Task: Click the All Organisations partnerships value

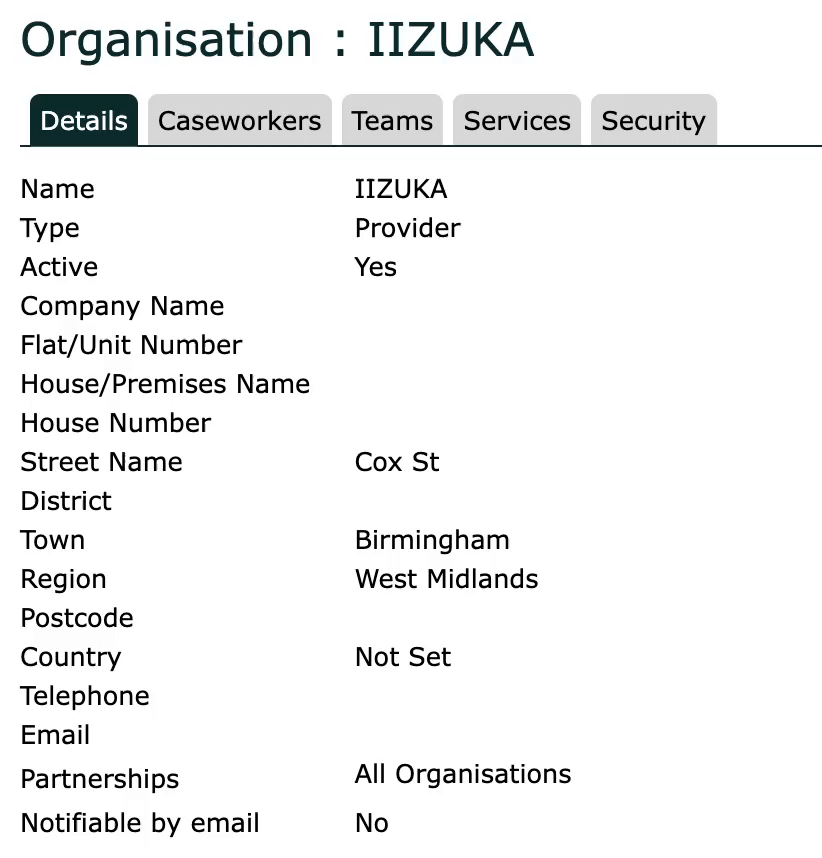Action: 463,774
